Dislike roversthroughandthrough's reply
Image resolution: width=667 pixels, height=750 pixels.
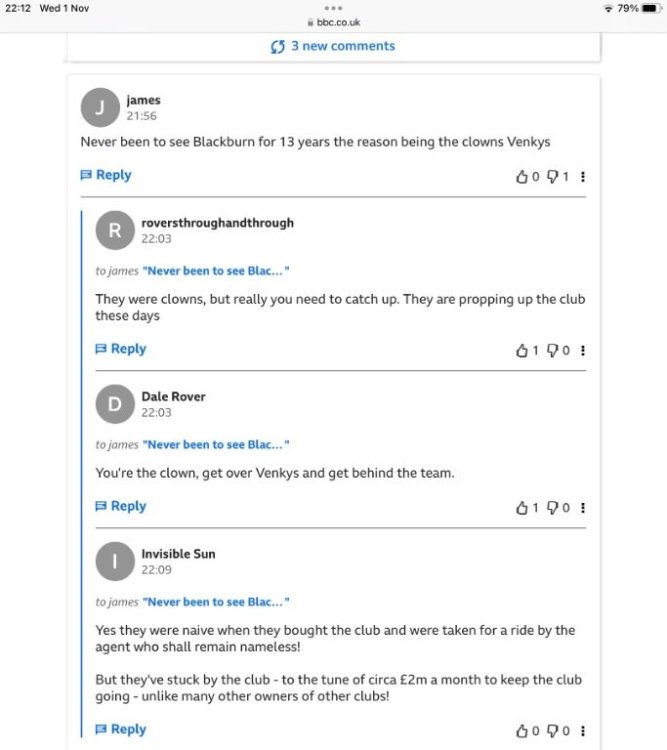[x=552, y=351]
